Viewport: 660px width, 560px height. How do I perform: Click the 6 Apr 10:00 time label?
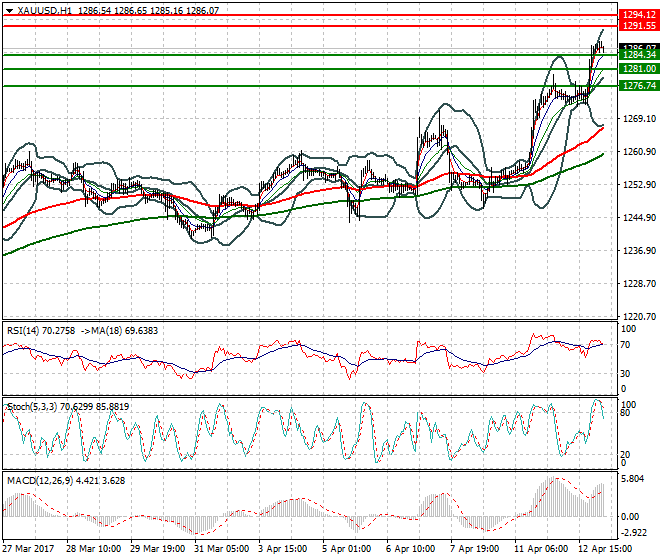click(410, 549)
